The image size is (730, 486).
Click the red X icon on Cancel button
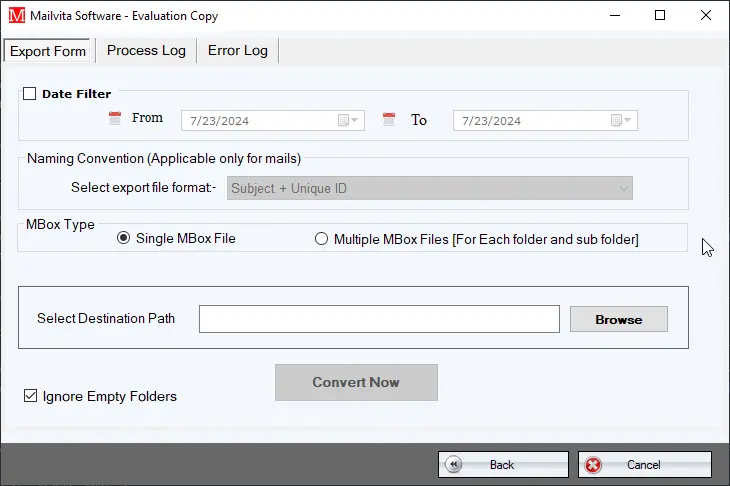pos(593,465)
